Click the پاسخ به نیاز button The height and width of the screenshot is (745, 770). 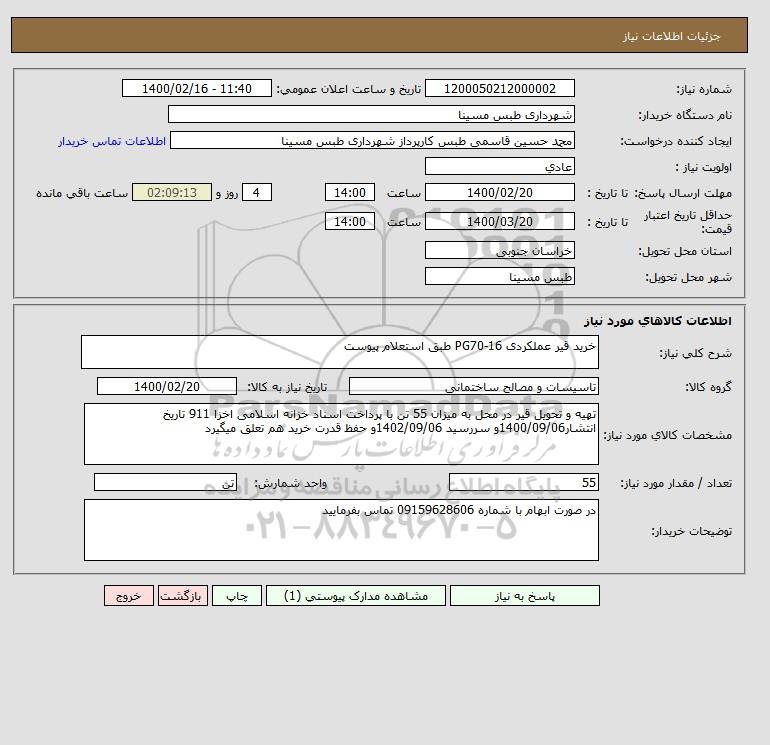(x=524, y=596)
